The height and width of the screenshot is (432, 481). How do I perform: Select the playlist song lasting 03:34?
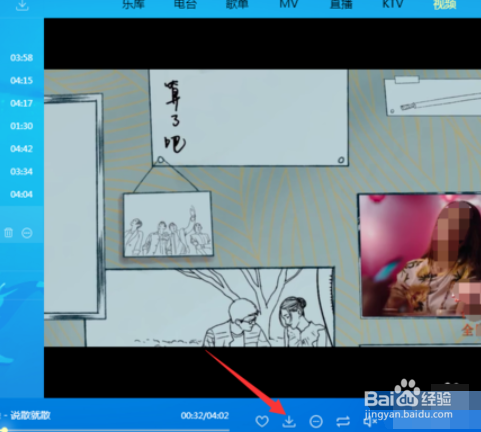[x=21, y=172]
